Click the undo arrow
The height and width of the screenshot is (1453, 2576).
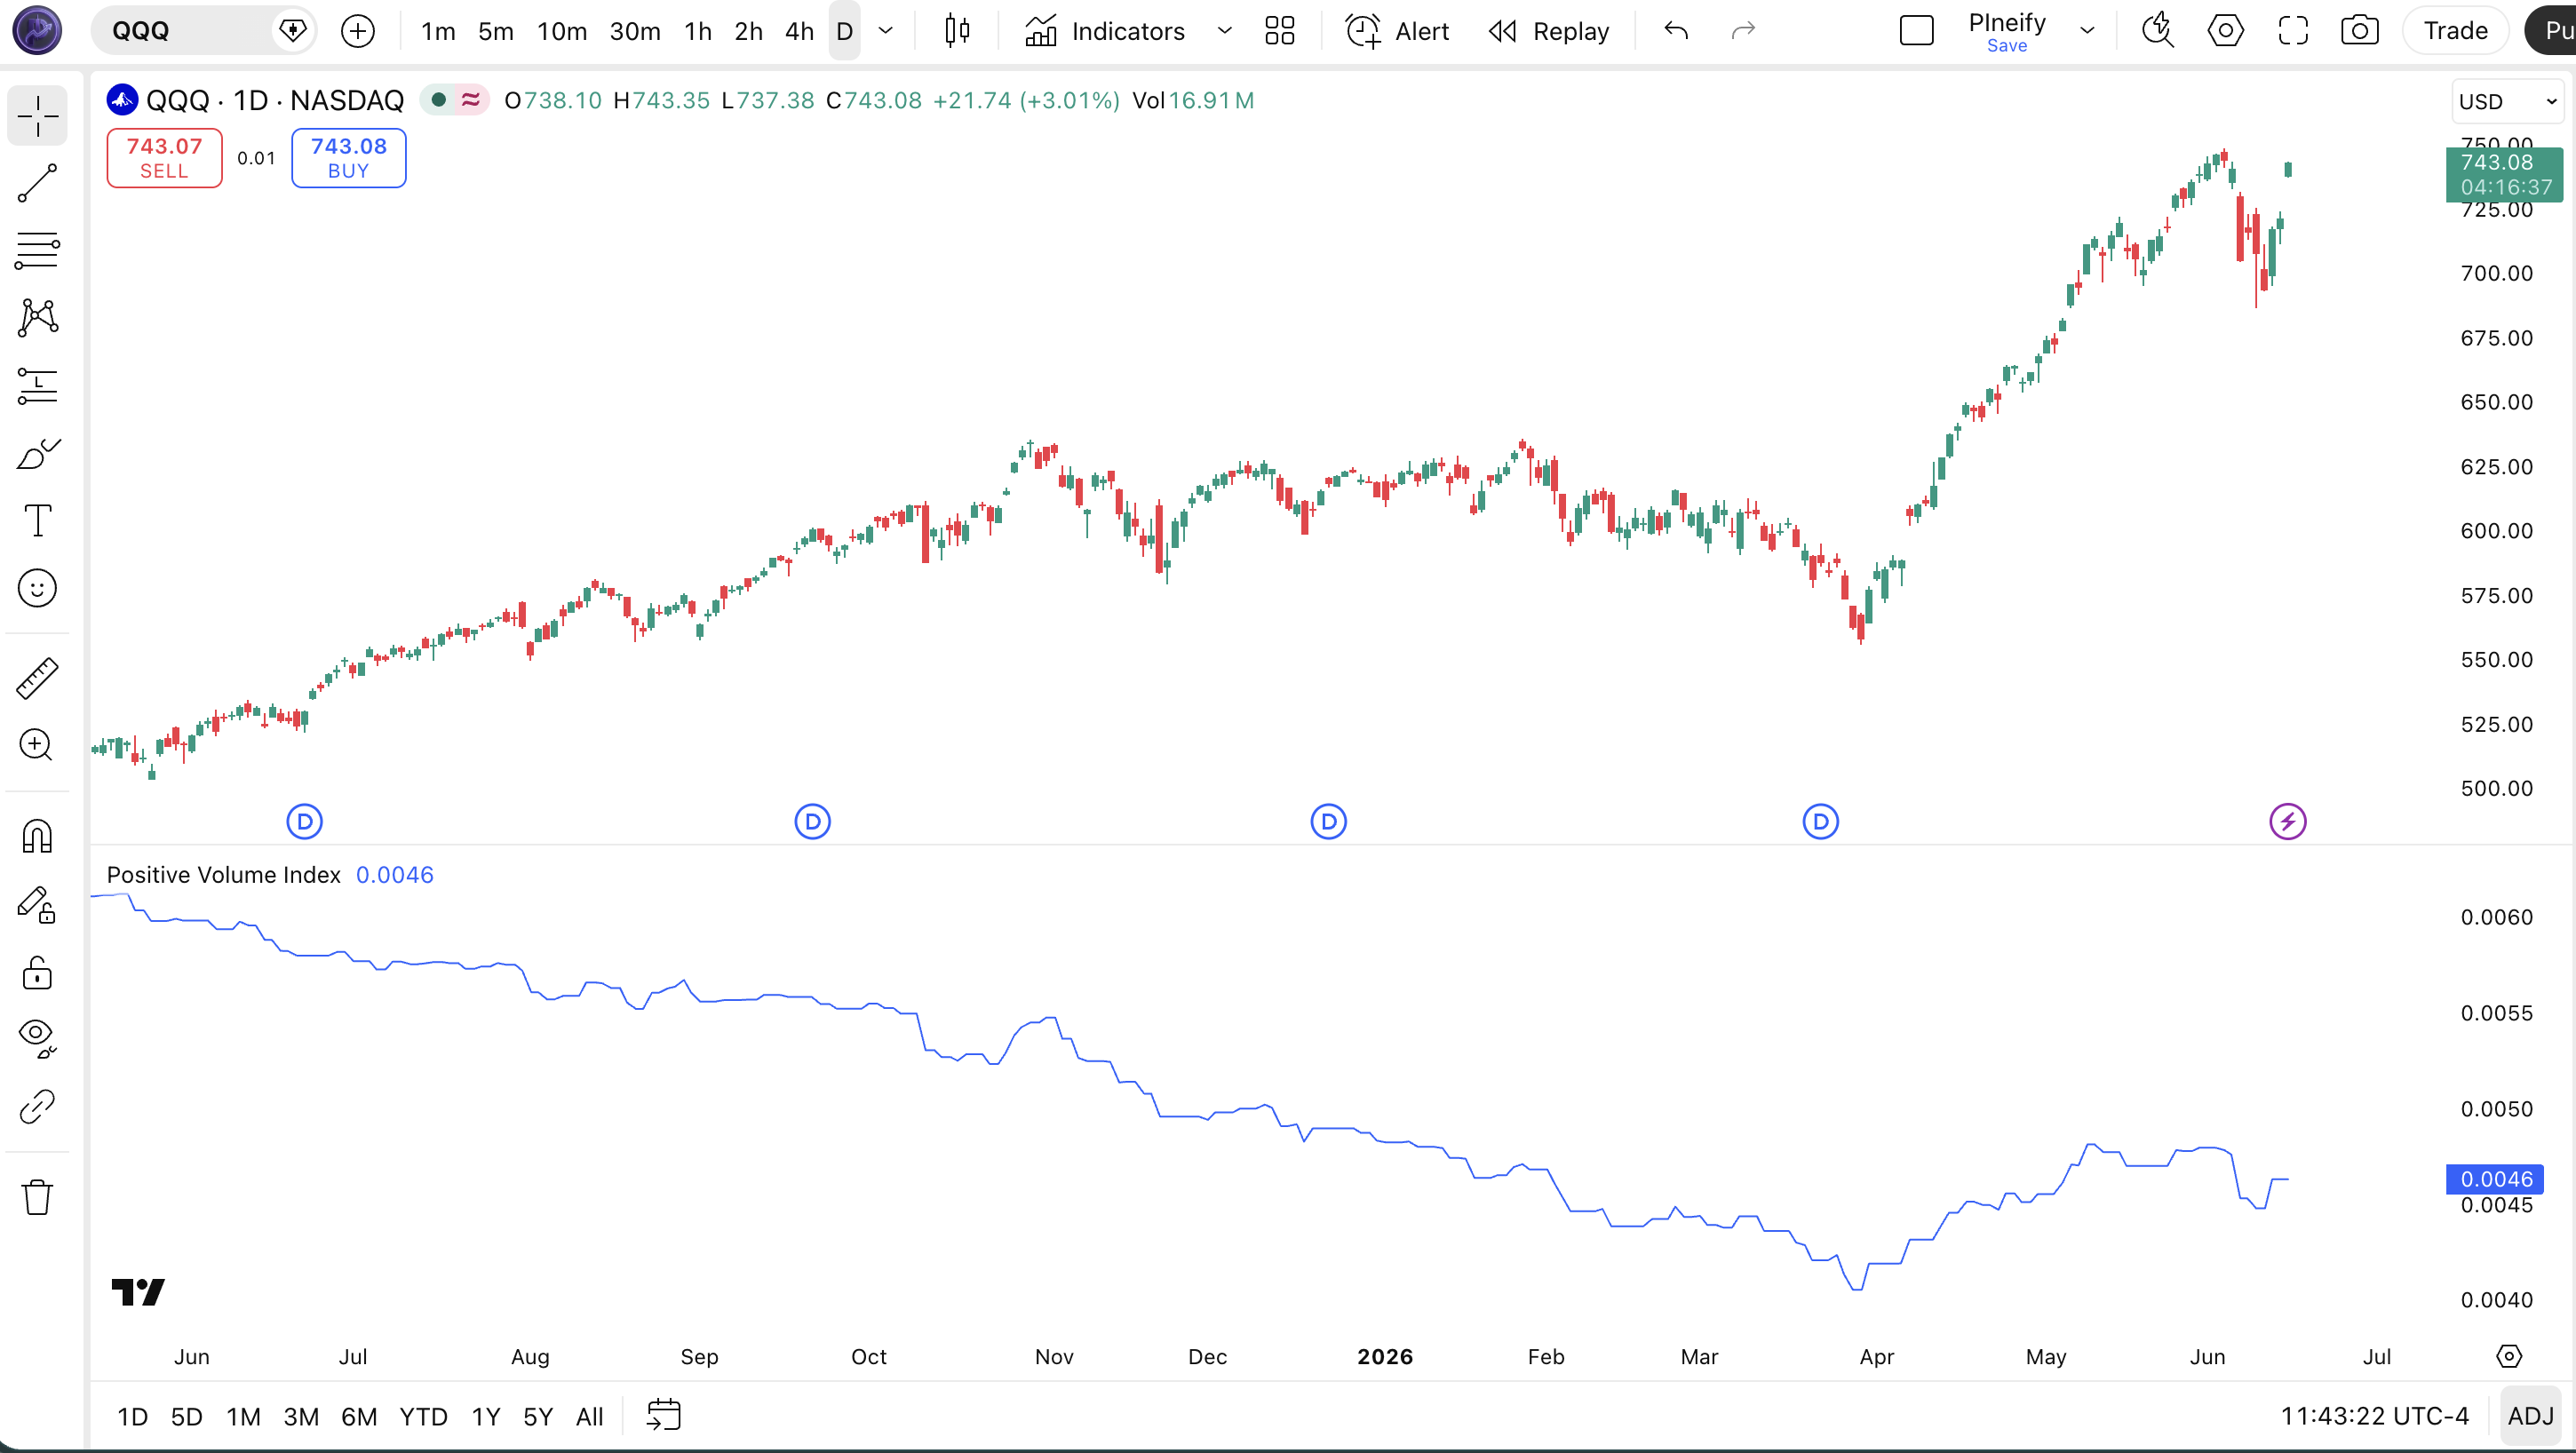click(1676, 31)
